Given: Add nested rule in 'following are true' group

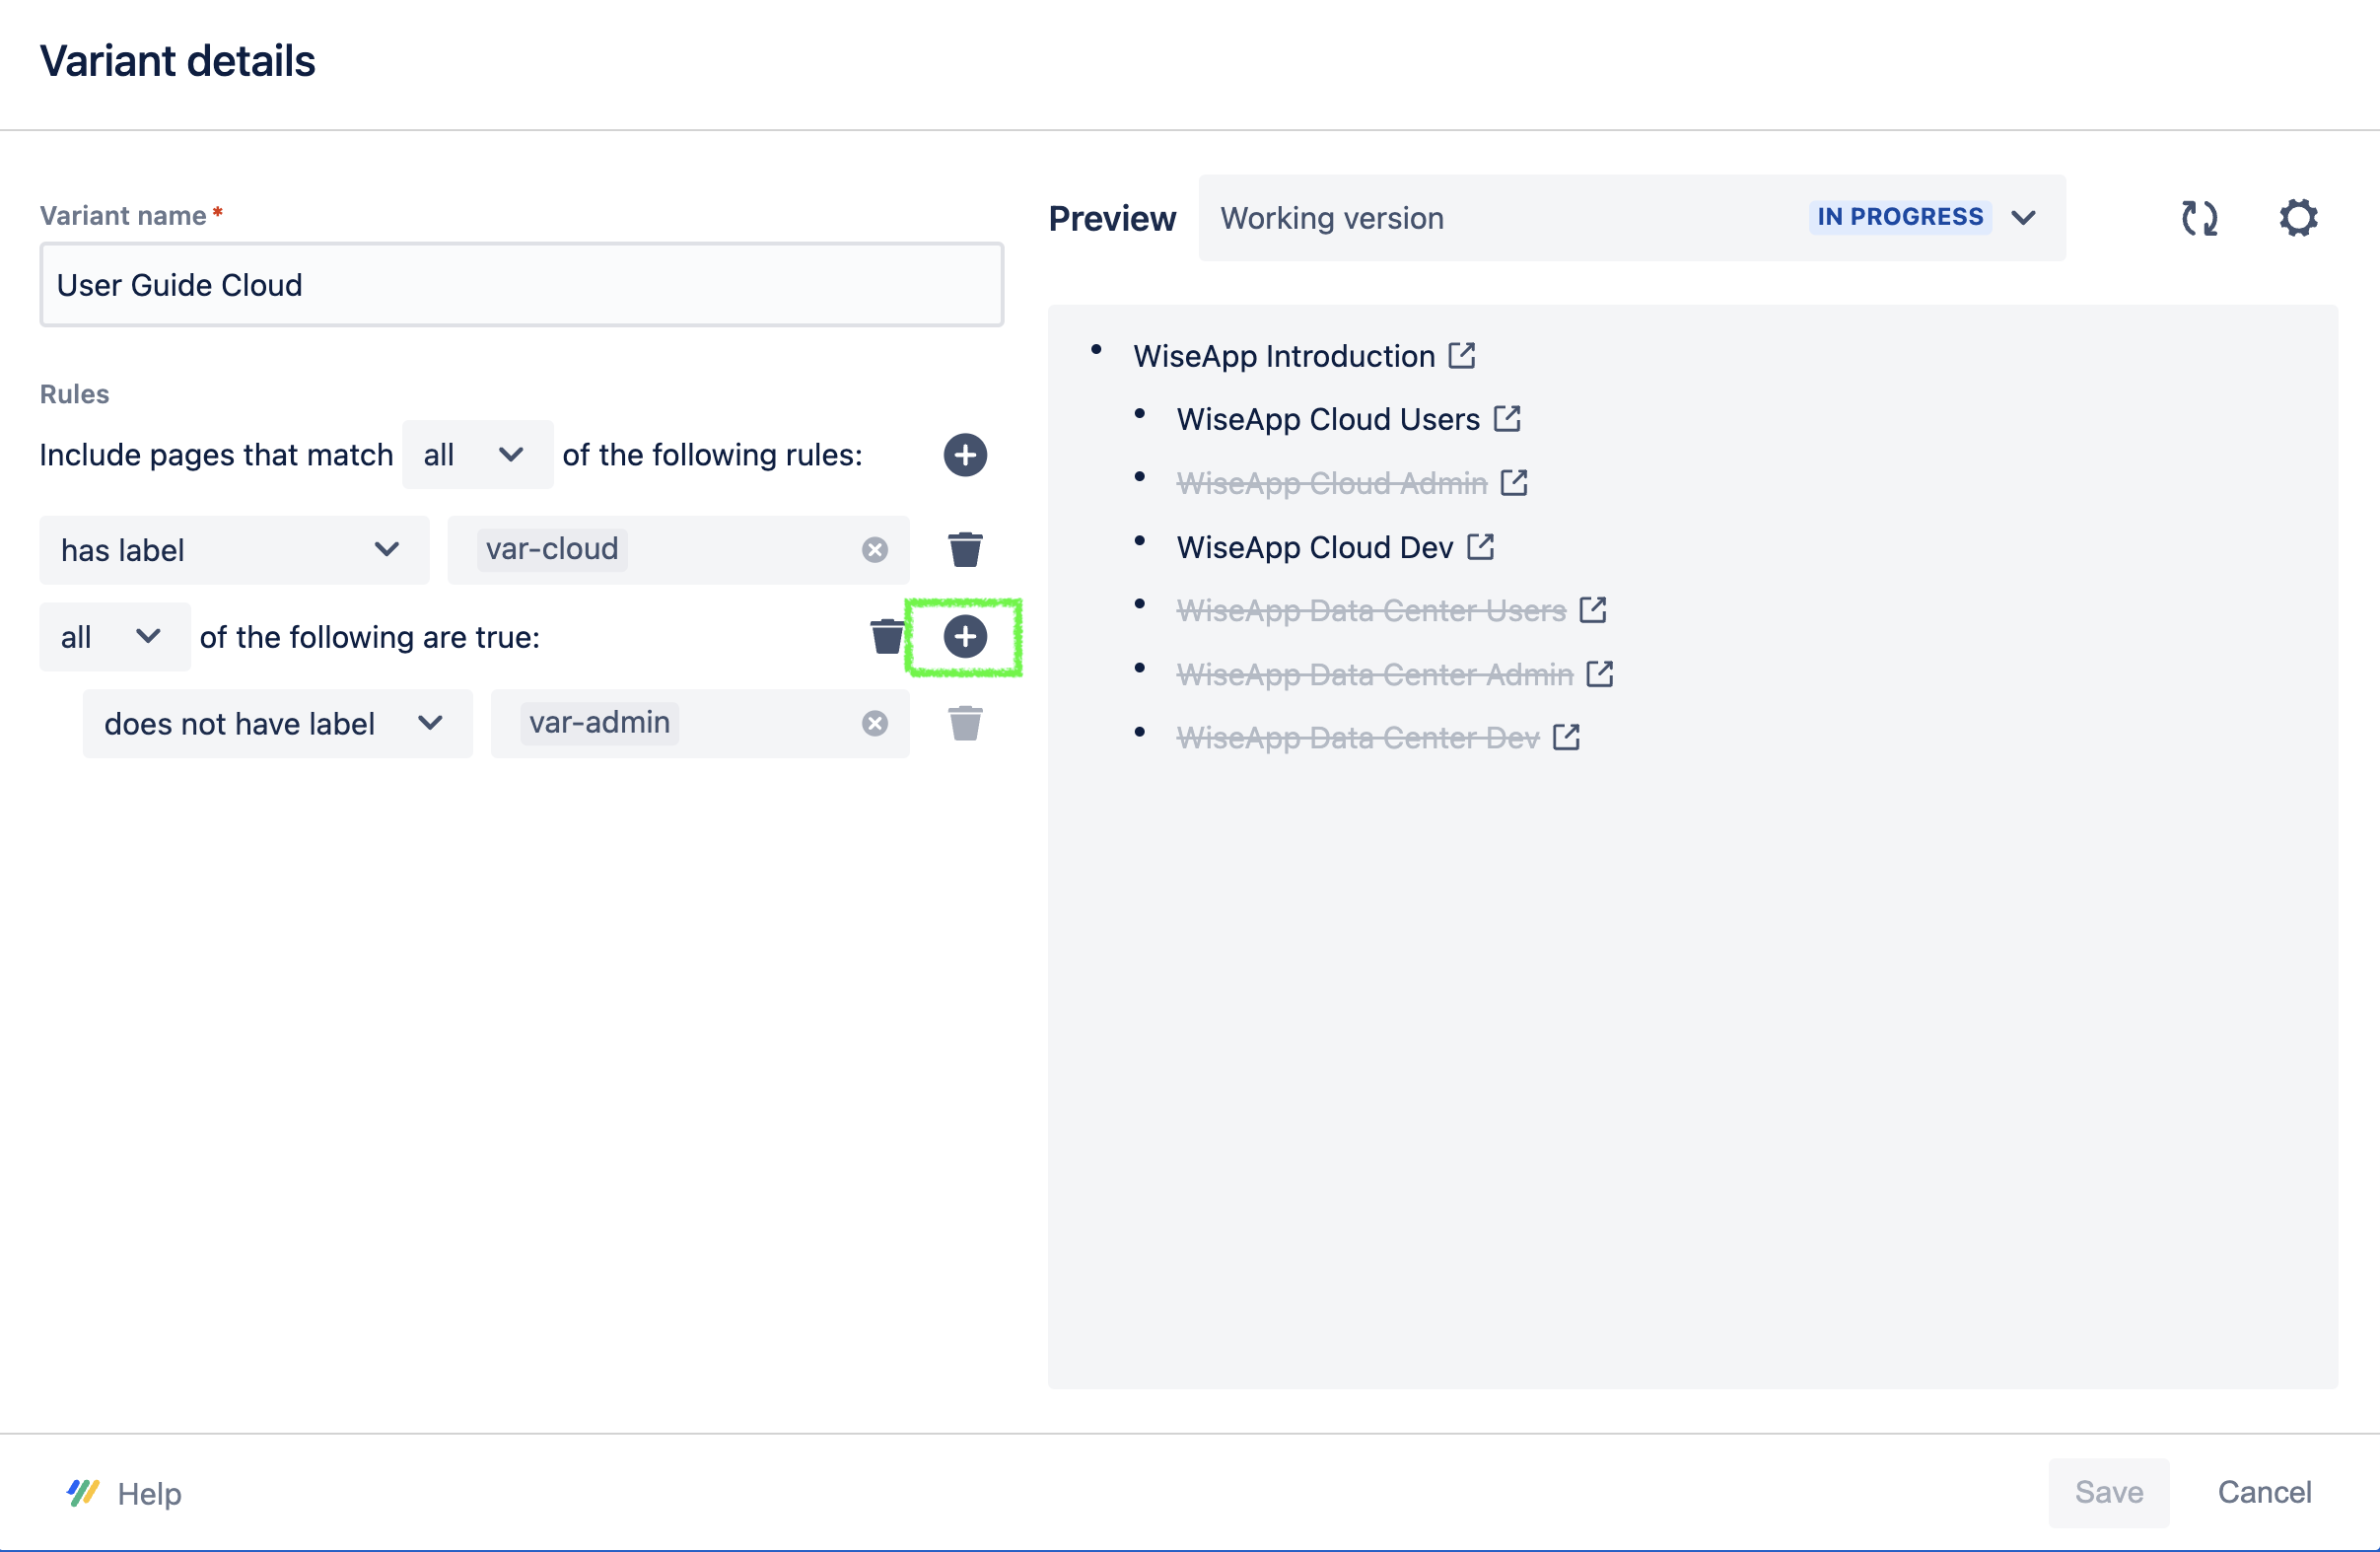Looking at the screenshot, I should point(964,637).
